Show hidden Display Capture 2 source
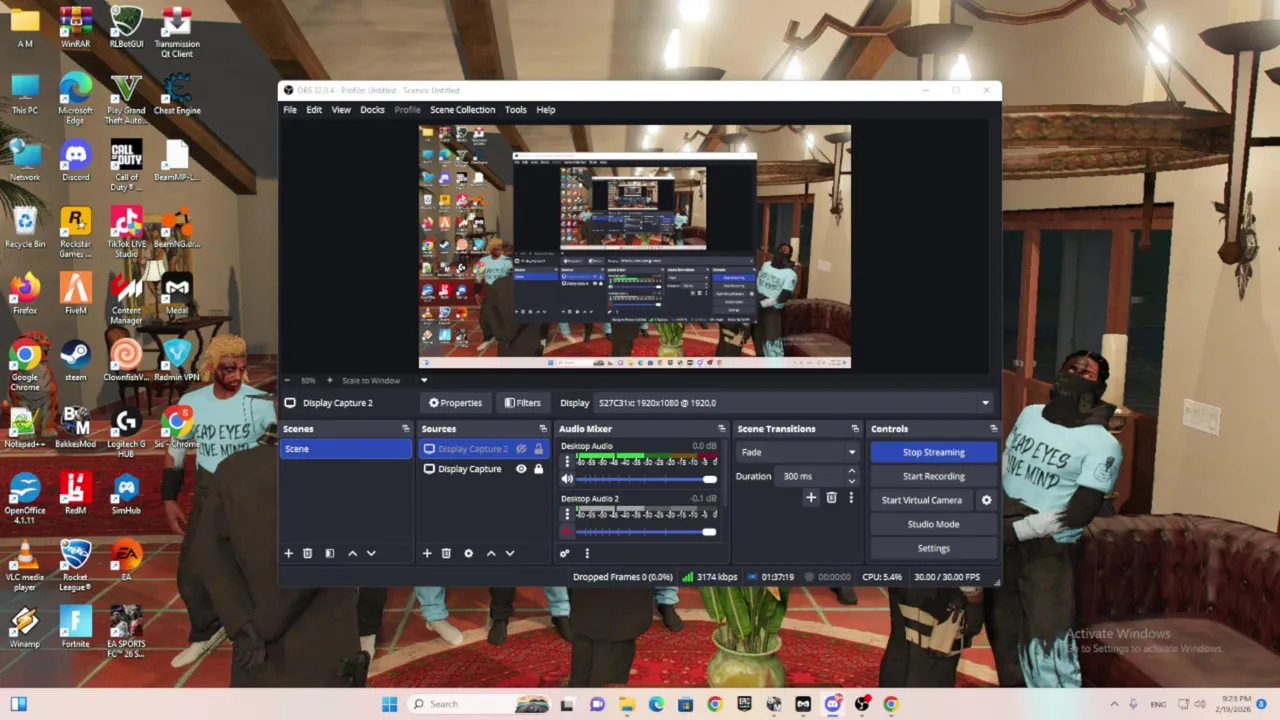The height and width of the screenshot is (720, 1280). (521, 449)
